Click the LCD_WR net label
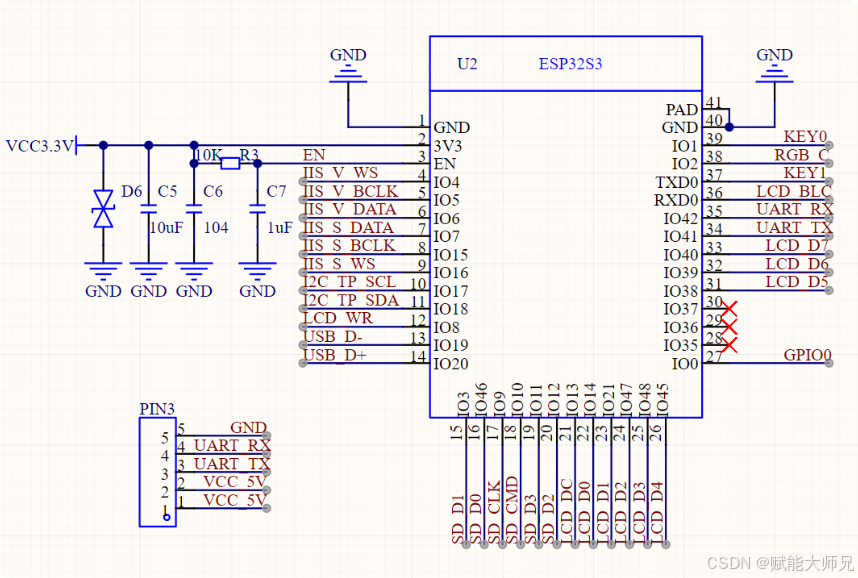Viewport: 858px width, 578px height. [x=338, y=318]
